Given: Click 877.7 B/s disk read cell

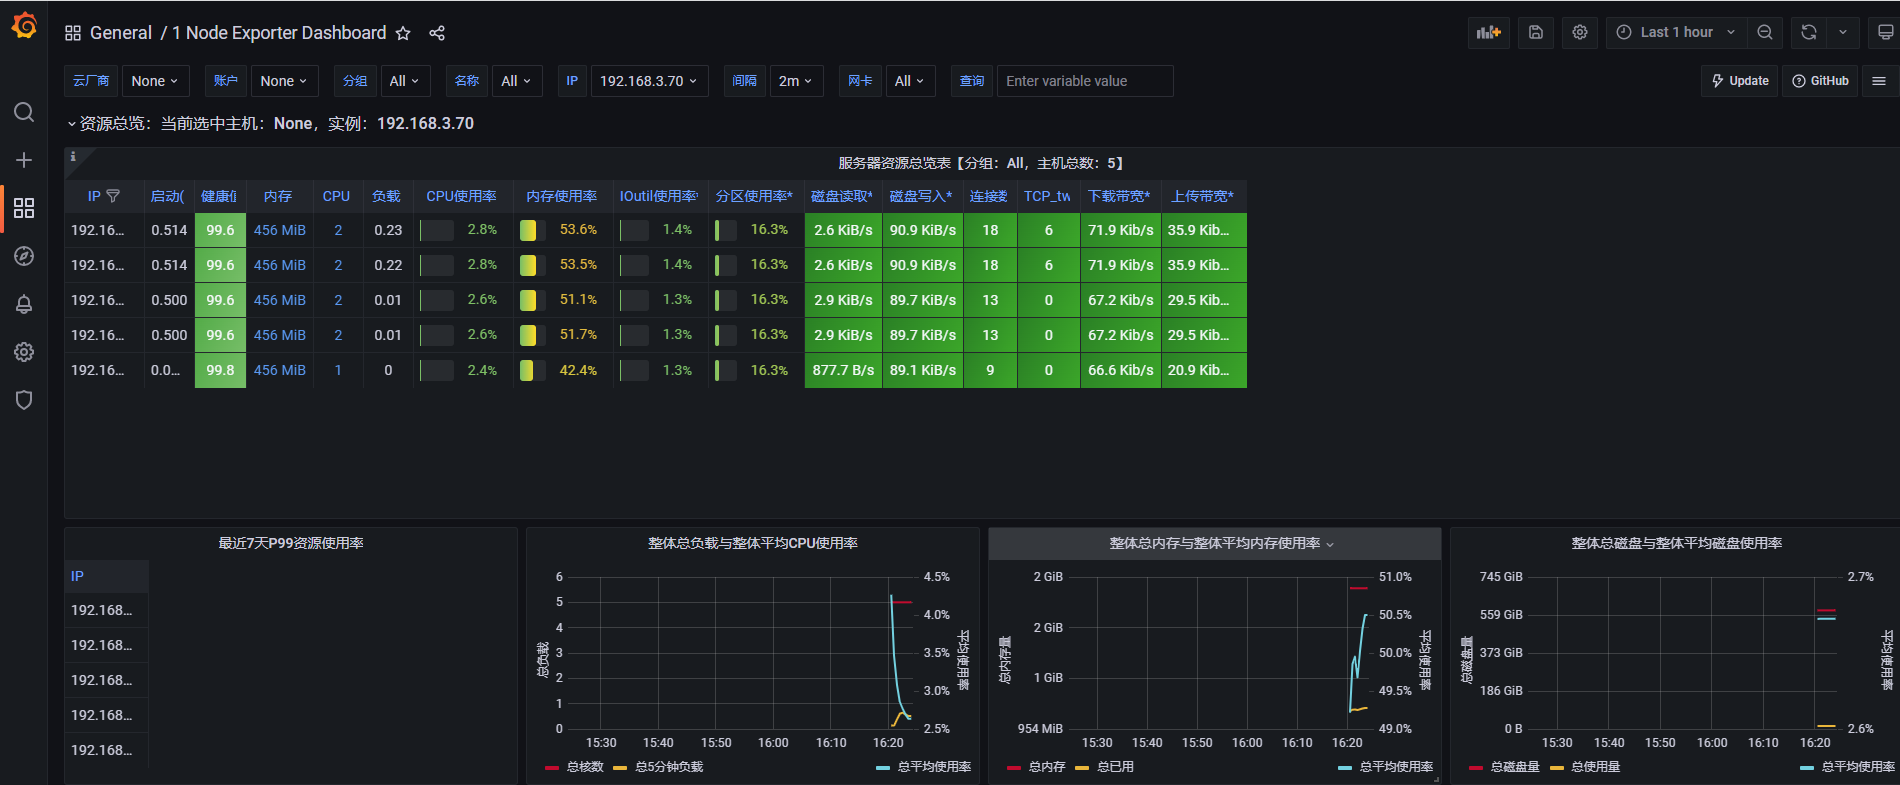Looking at the screenshot, I should 843,370.
